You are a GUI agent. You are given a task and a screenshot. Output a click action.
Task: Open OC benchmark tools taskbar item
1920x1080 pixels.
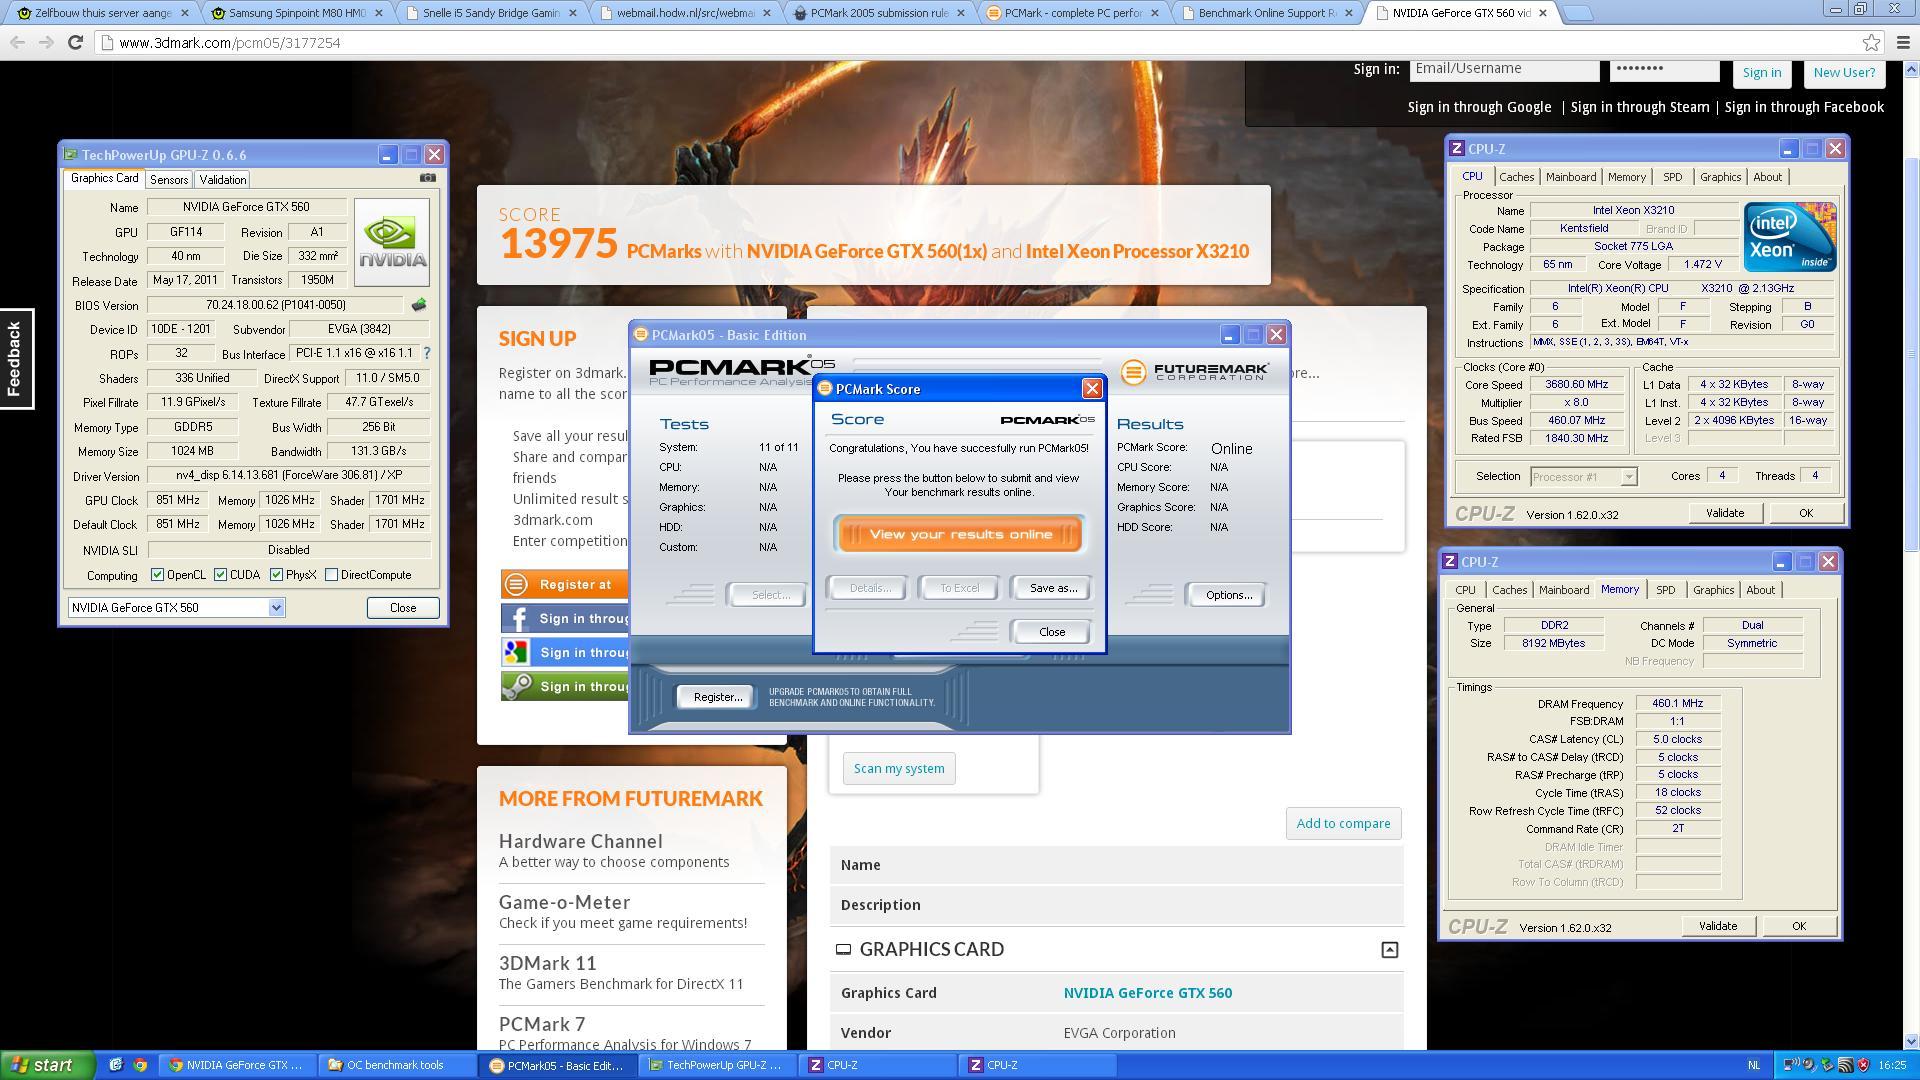click(396, 1065)
